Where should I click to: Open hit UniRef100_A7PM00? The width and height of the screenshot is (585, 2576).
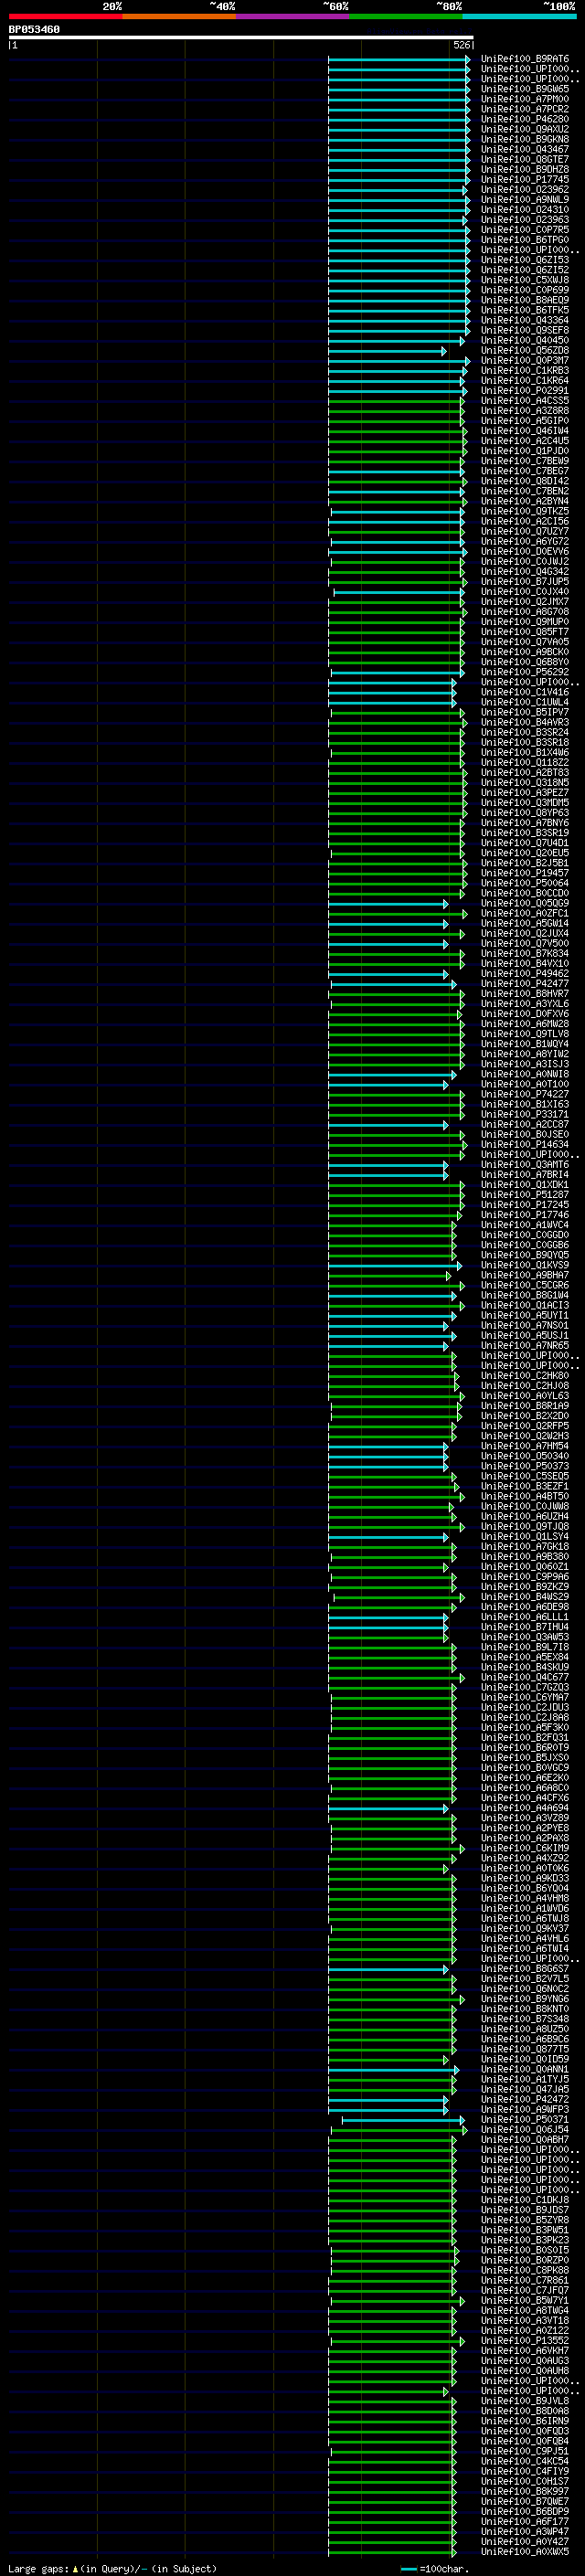click(525, 99)
